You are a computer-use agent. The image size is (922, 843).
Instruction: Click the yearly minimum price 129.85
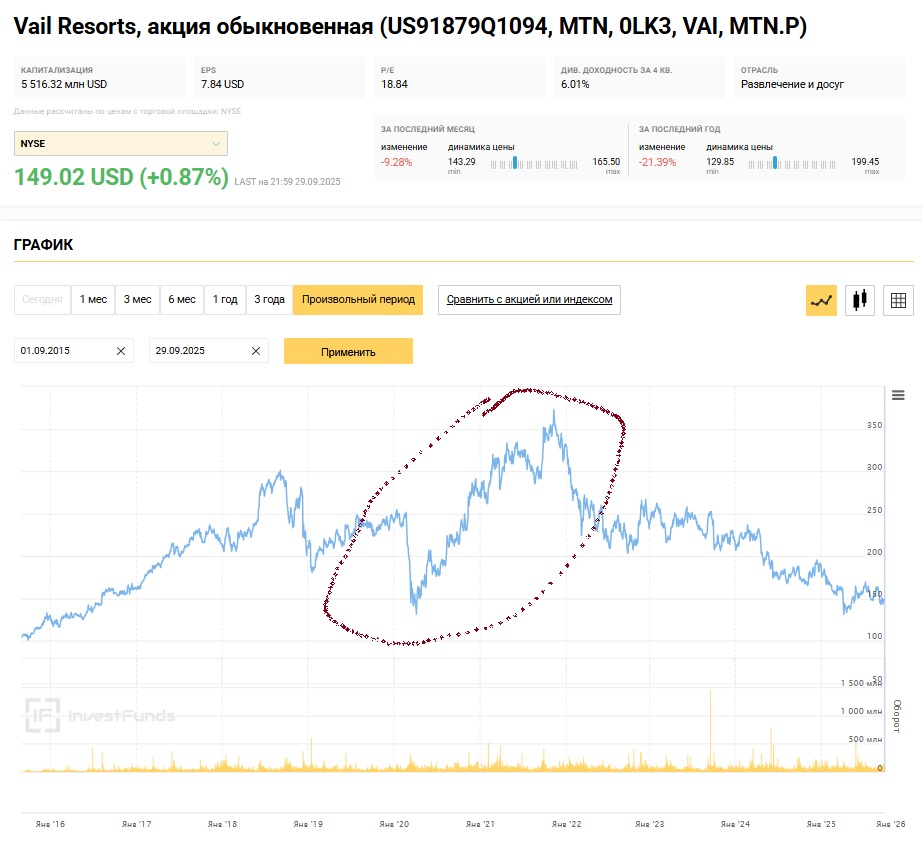tap(720, 162)
